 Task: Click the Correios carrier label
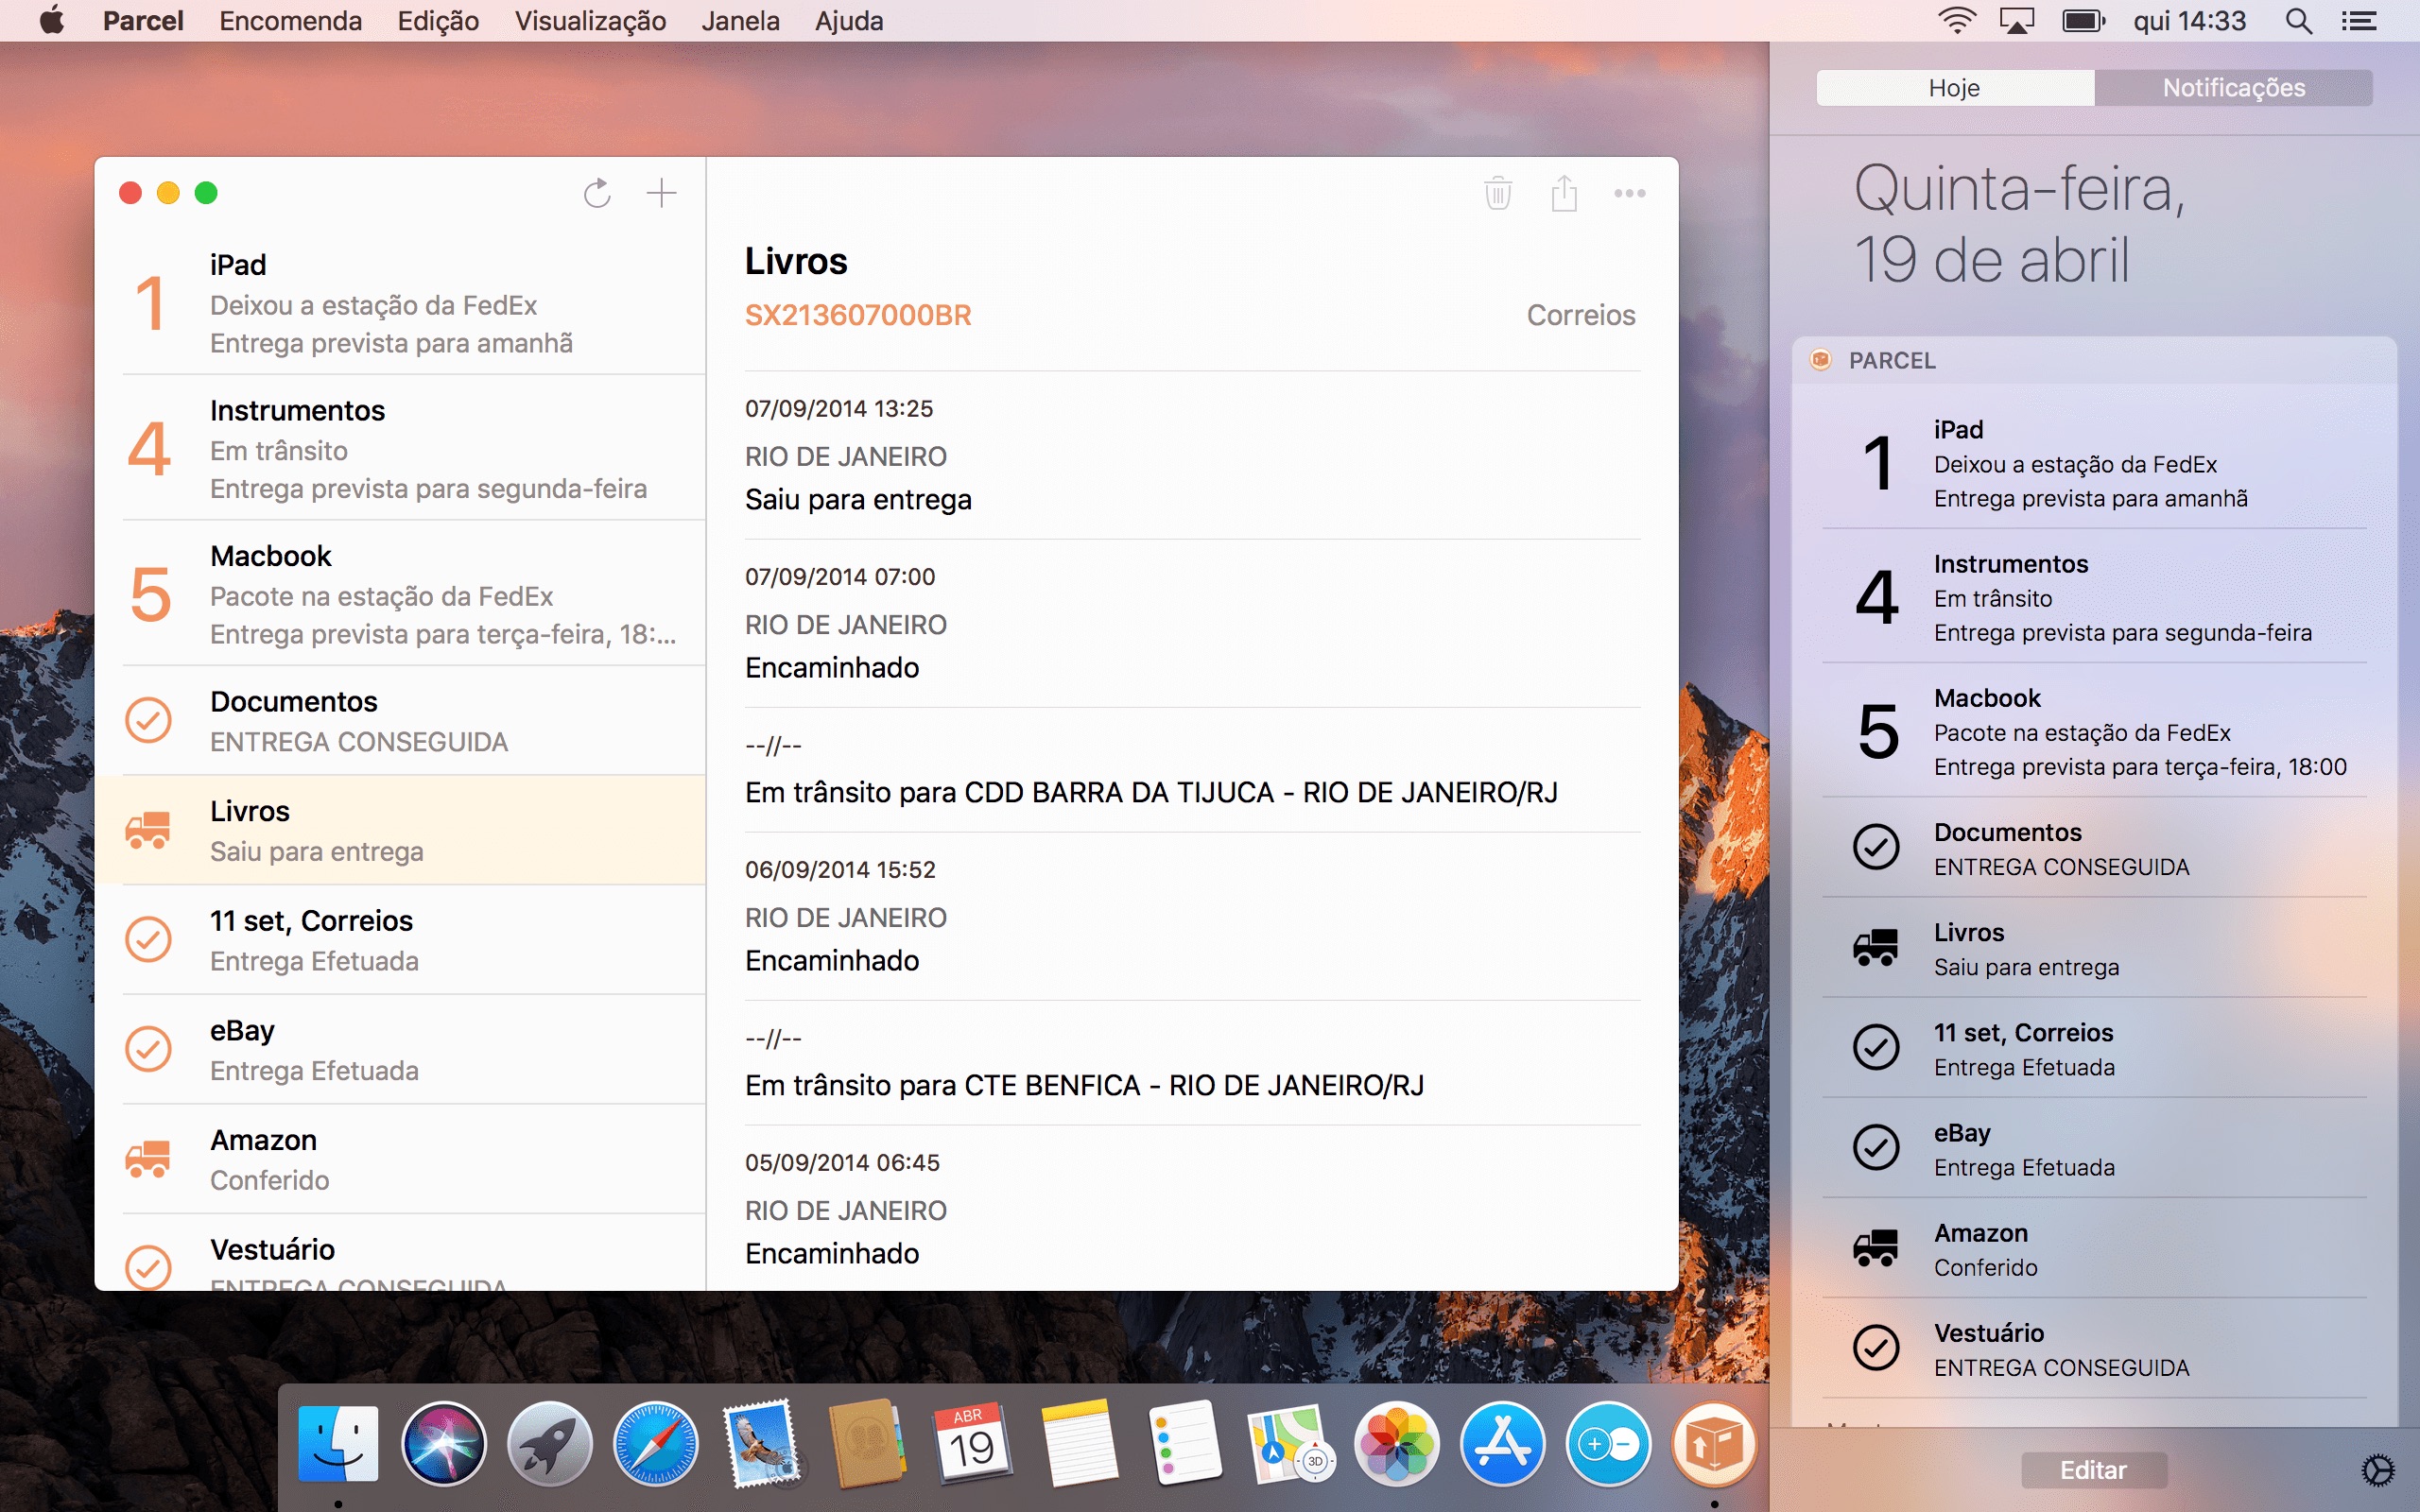coord(1580,315)
